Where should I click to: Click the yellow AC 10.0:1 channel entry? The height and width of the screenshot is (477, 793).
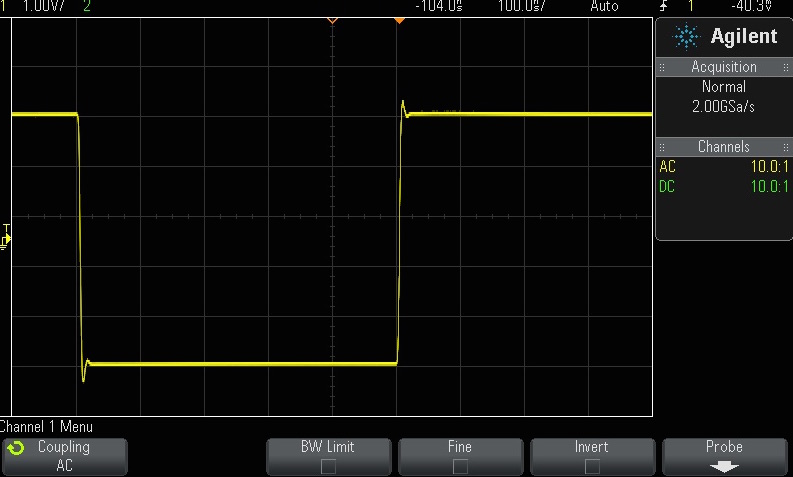tap(723, 167)
